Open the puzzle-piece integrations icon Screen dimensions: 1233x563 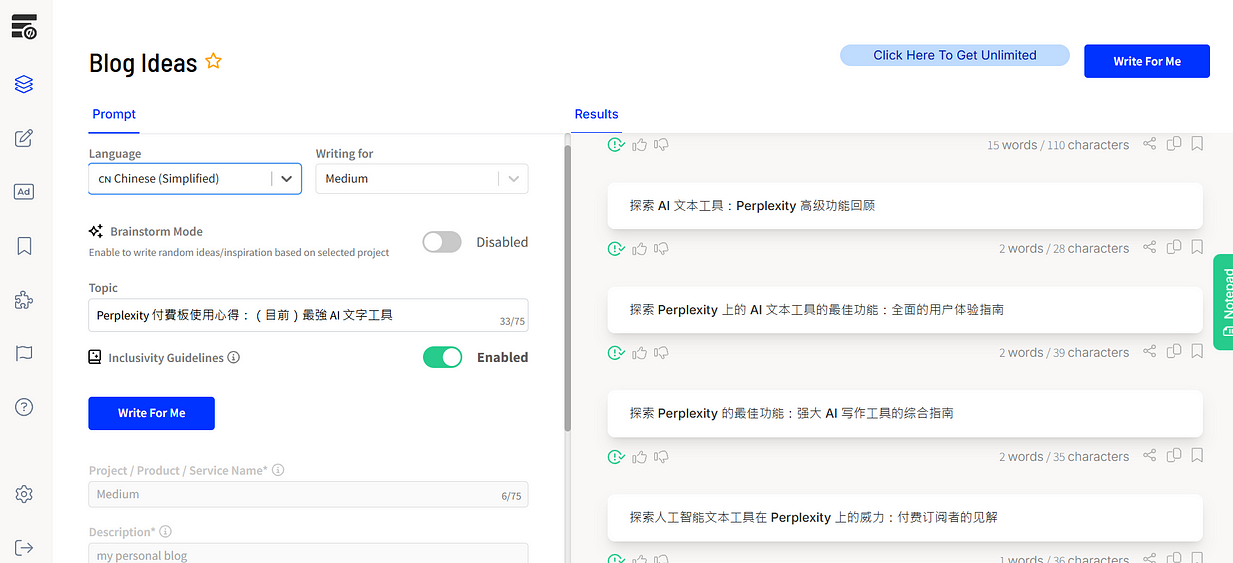point(24,300)
